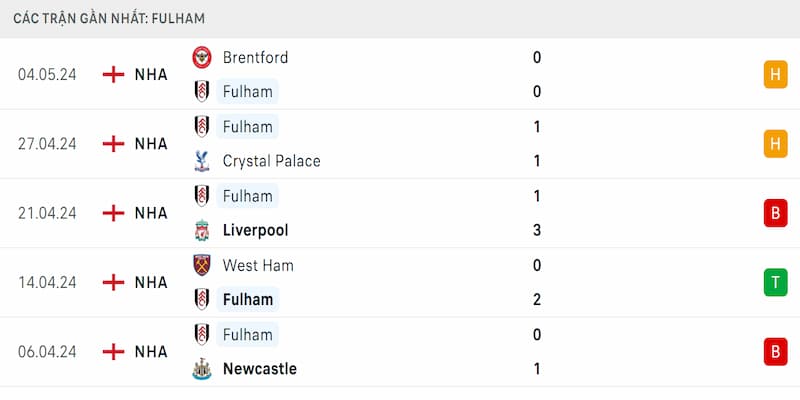Viewport: 800px width, 400px height.
Task: Open the Newcastle team link
Action: tap(259, 369)
